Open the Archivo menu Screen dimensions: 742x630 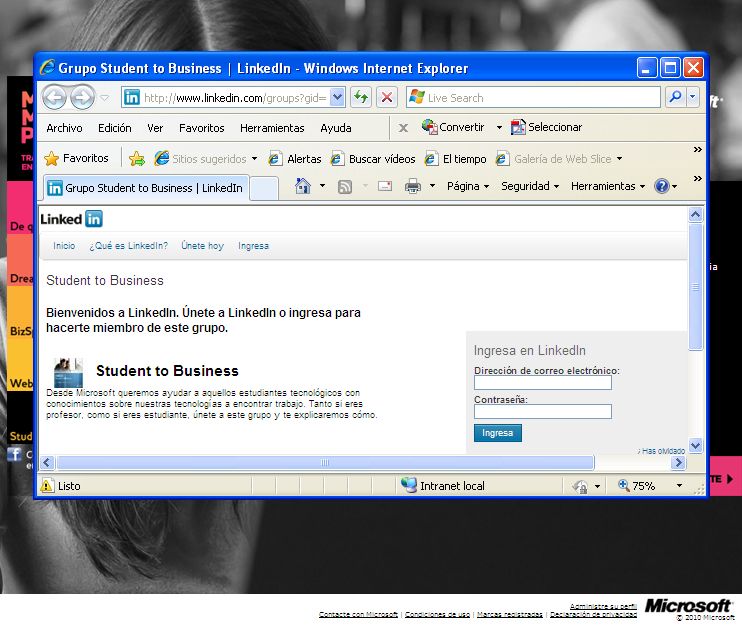[64, 128]
